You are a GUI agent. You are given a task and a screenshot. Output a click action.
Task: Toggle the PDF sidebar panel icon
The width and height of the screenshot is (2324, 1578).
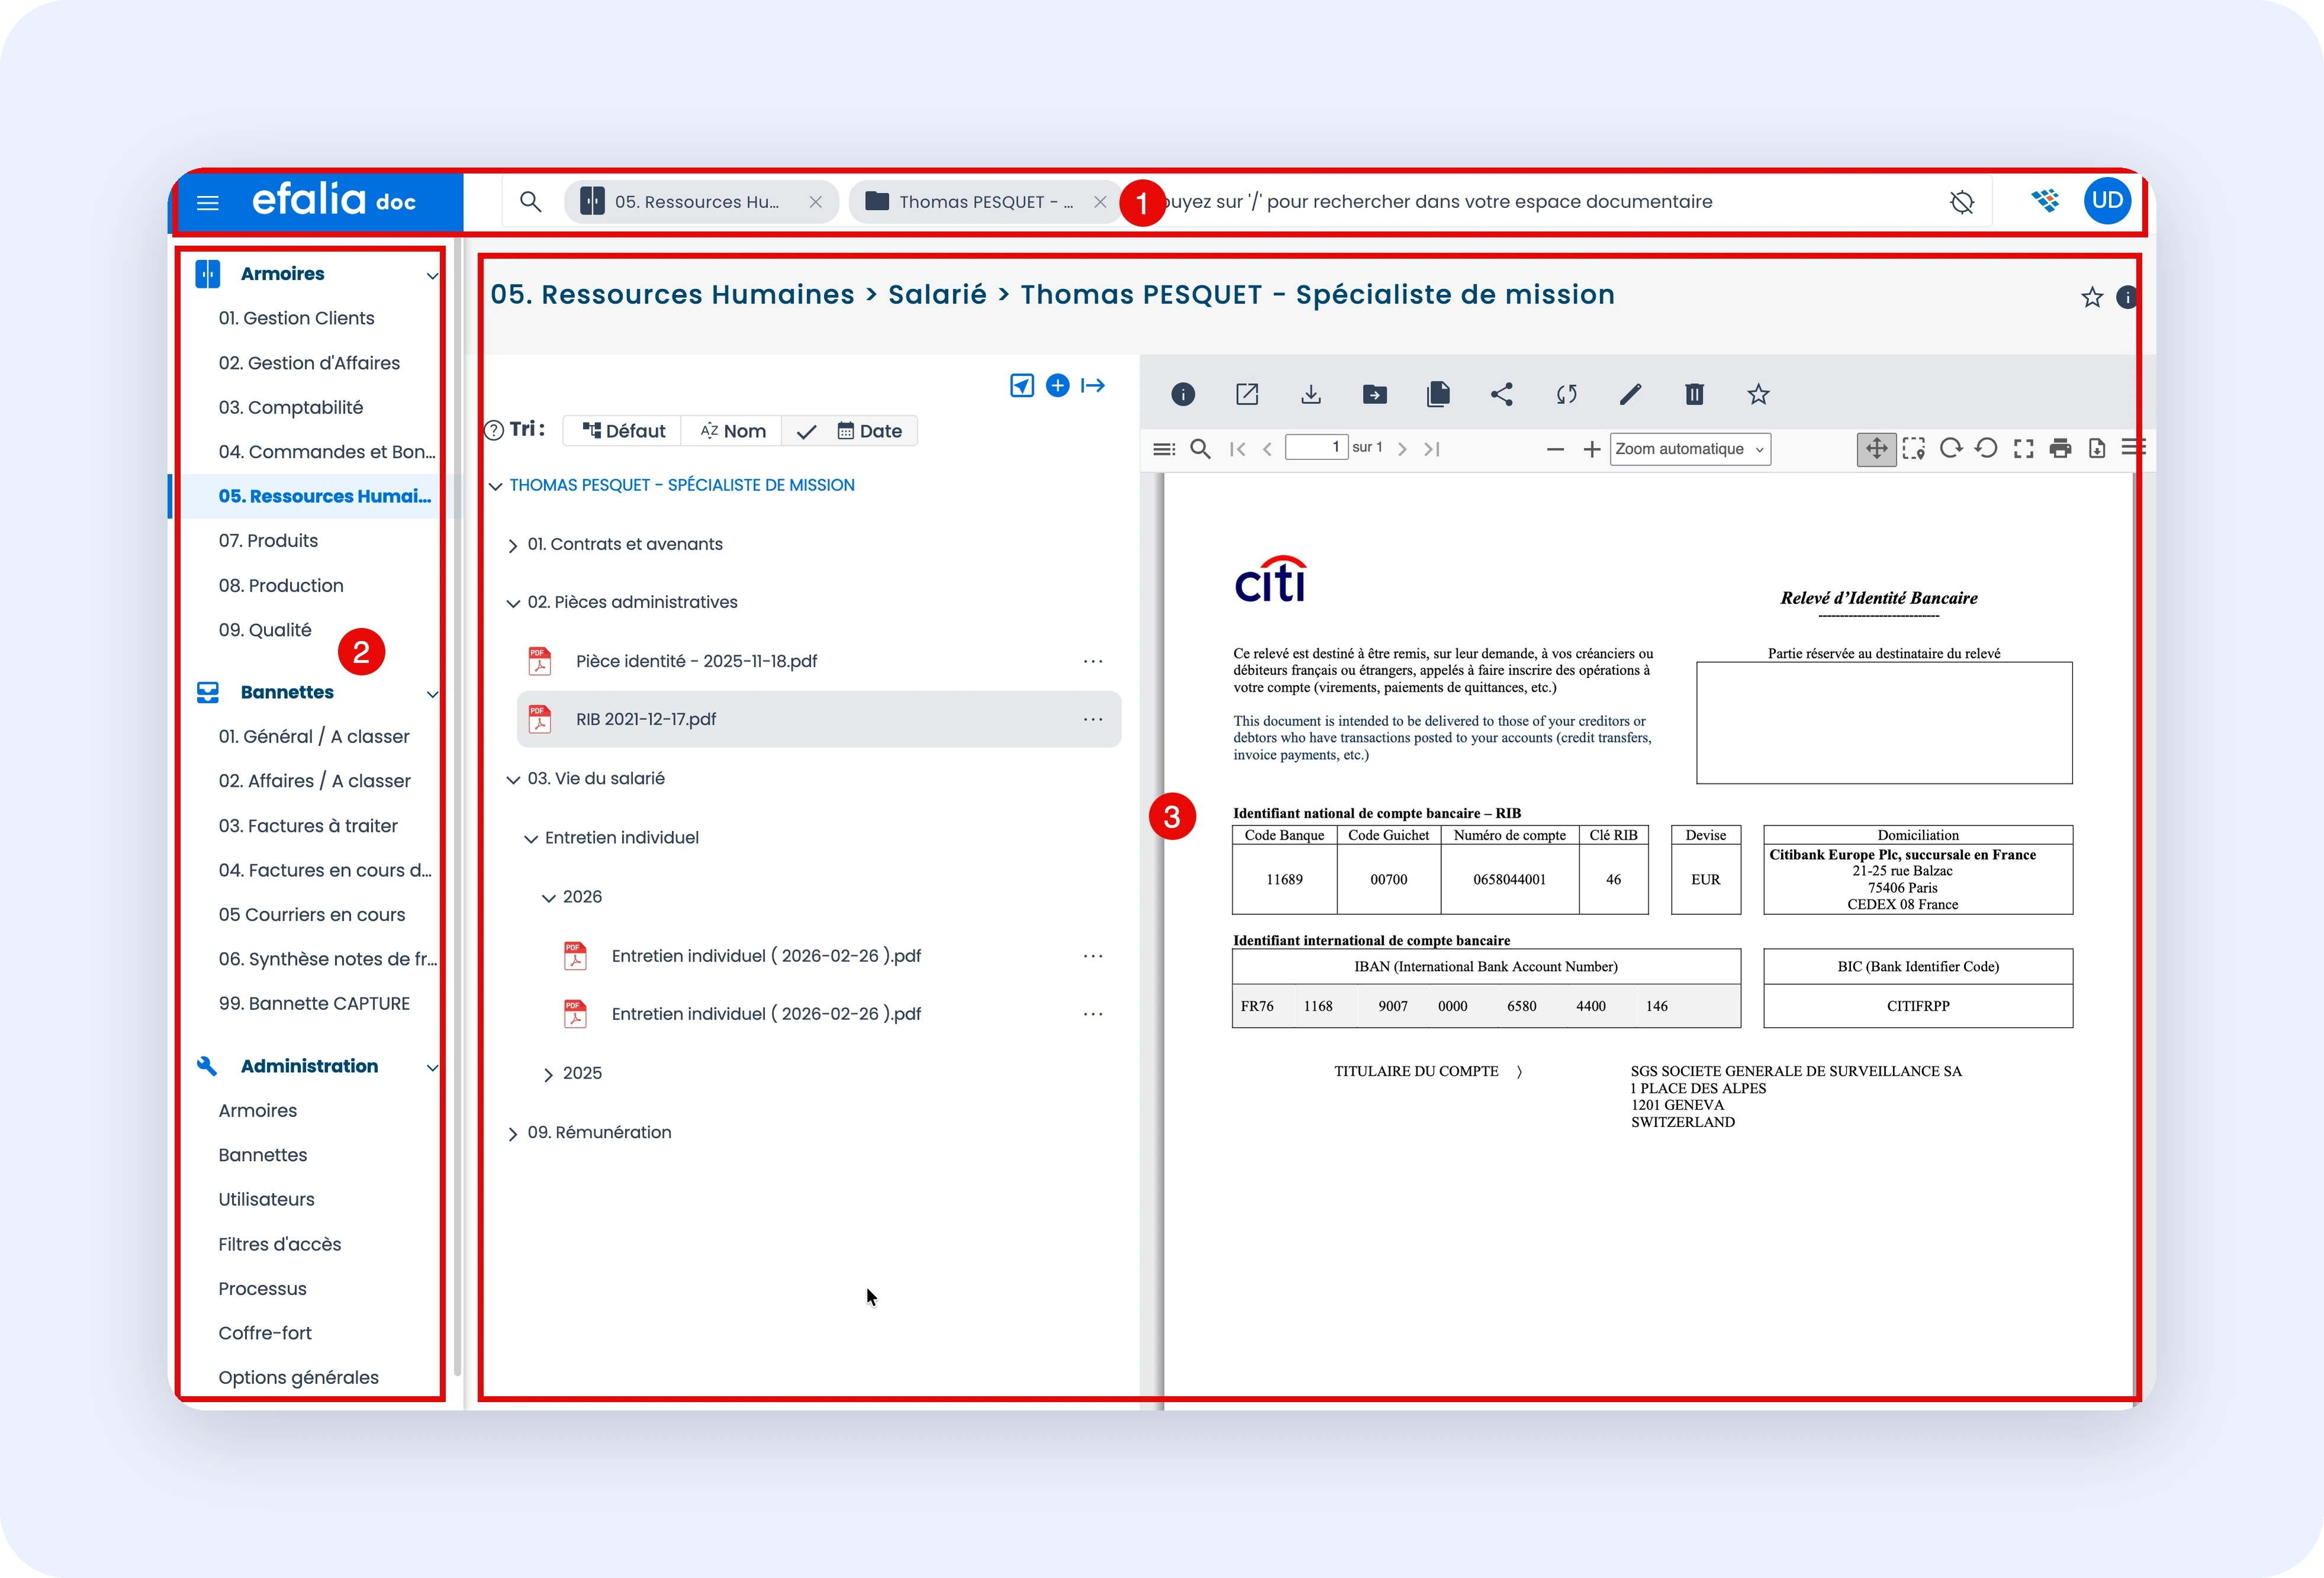pyautogui.click(x=1164, y=450)
